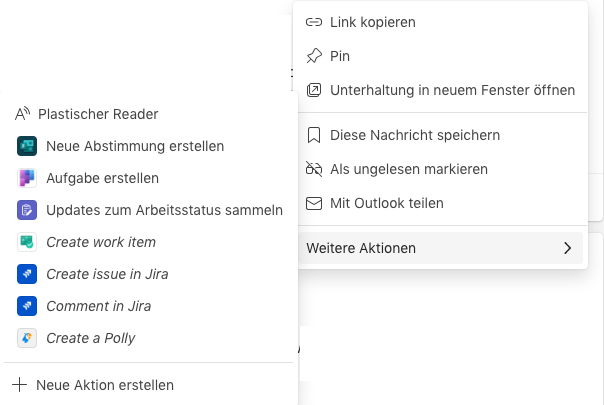Viewport: 604px width, 405px height.
Task: Click the Aufgabe erstellen app icon
Action: [27, 178]
